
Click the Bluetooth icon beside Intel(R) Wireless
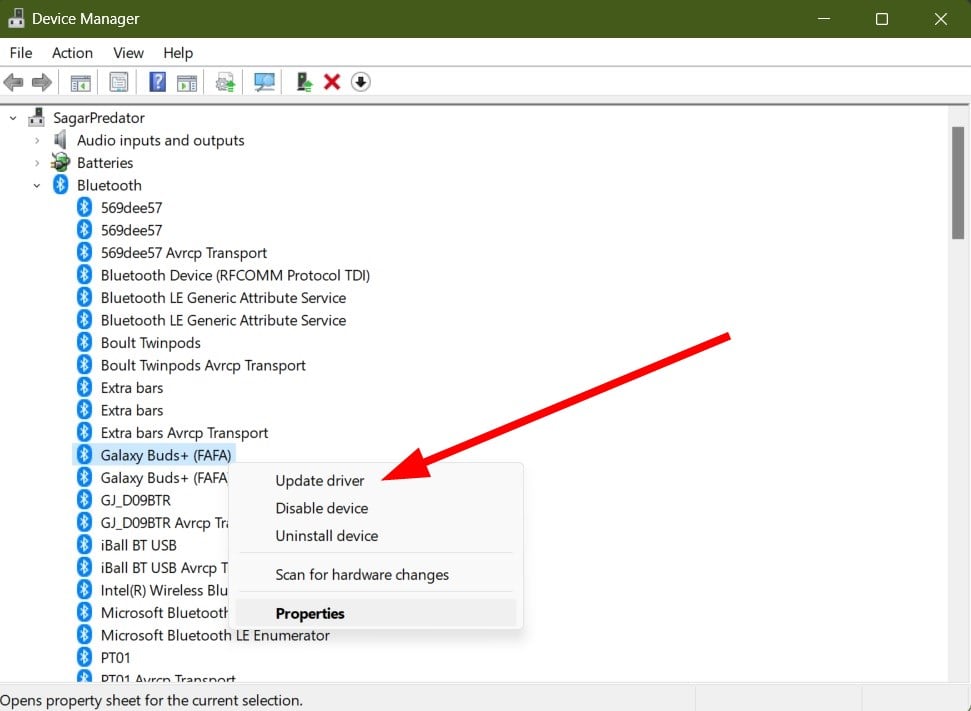pos(84,590)
